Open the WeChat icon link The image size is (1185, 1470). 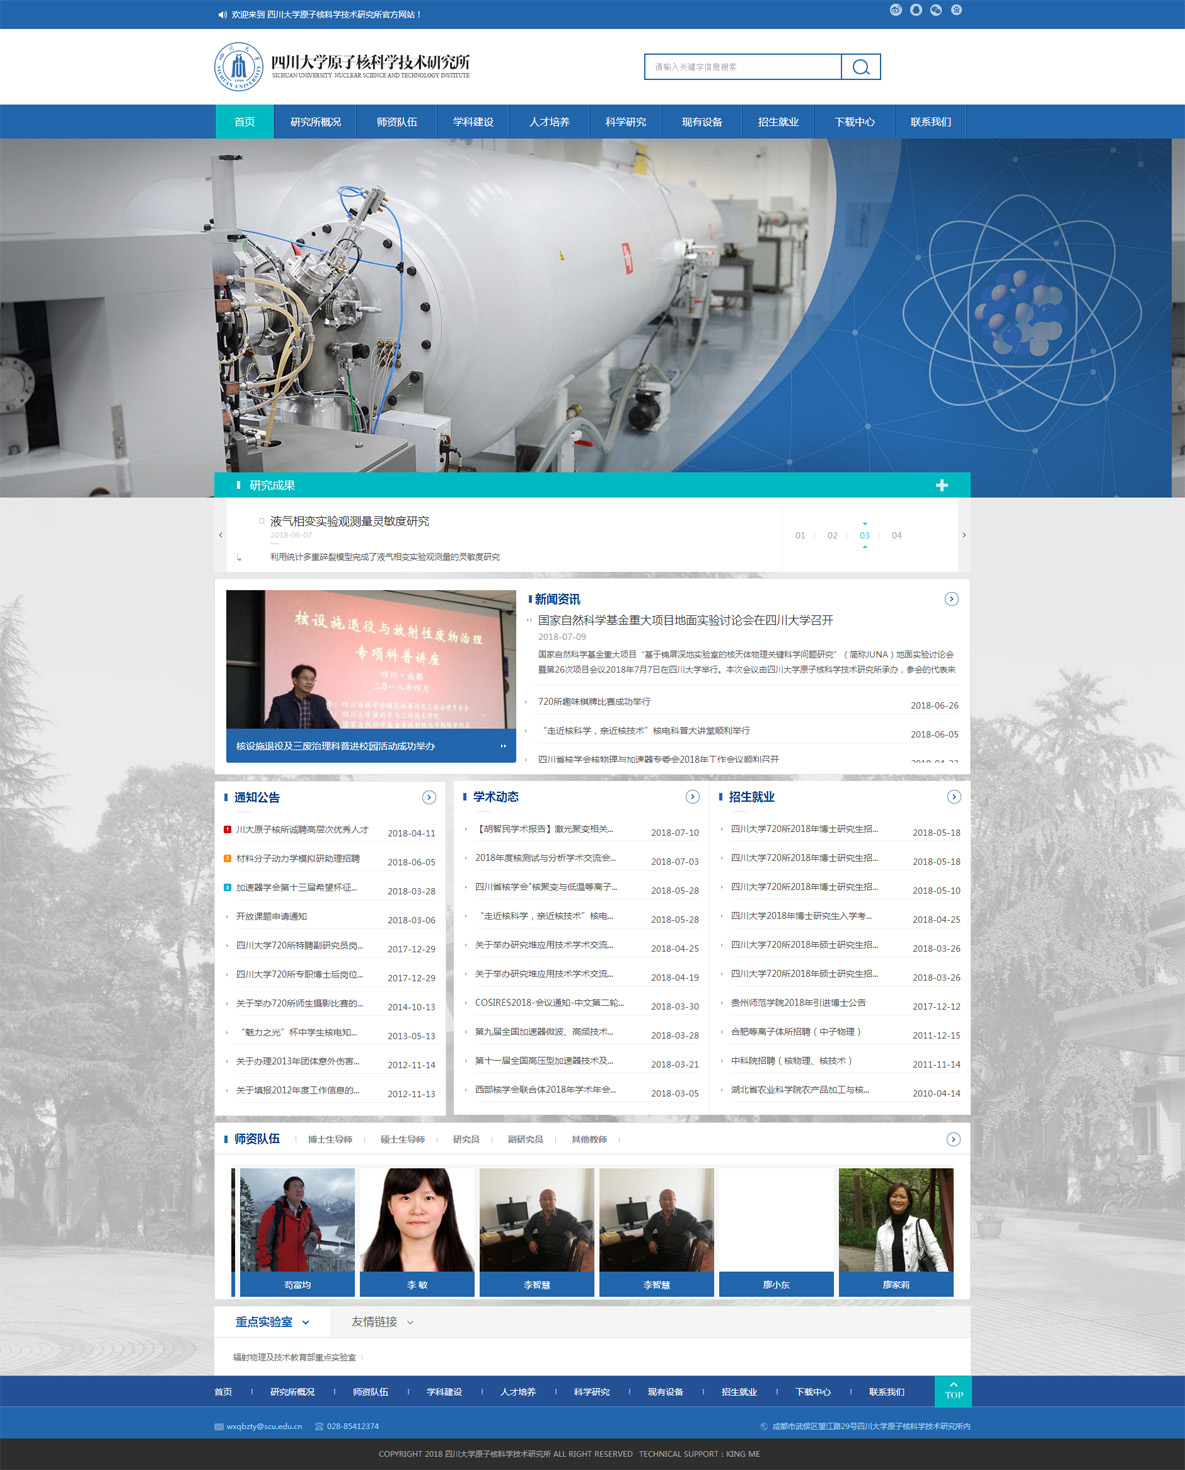point(936,10)
